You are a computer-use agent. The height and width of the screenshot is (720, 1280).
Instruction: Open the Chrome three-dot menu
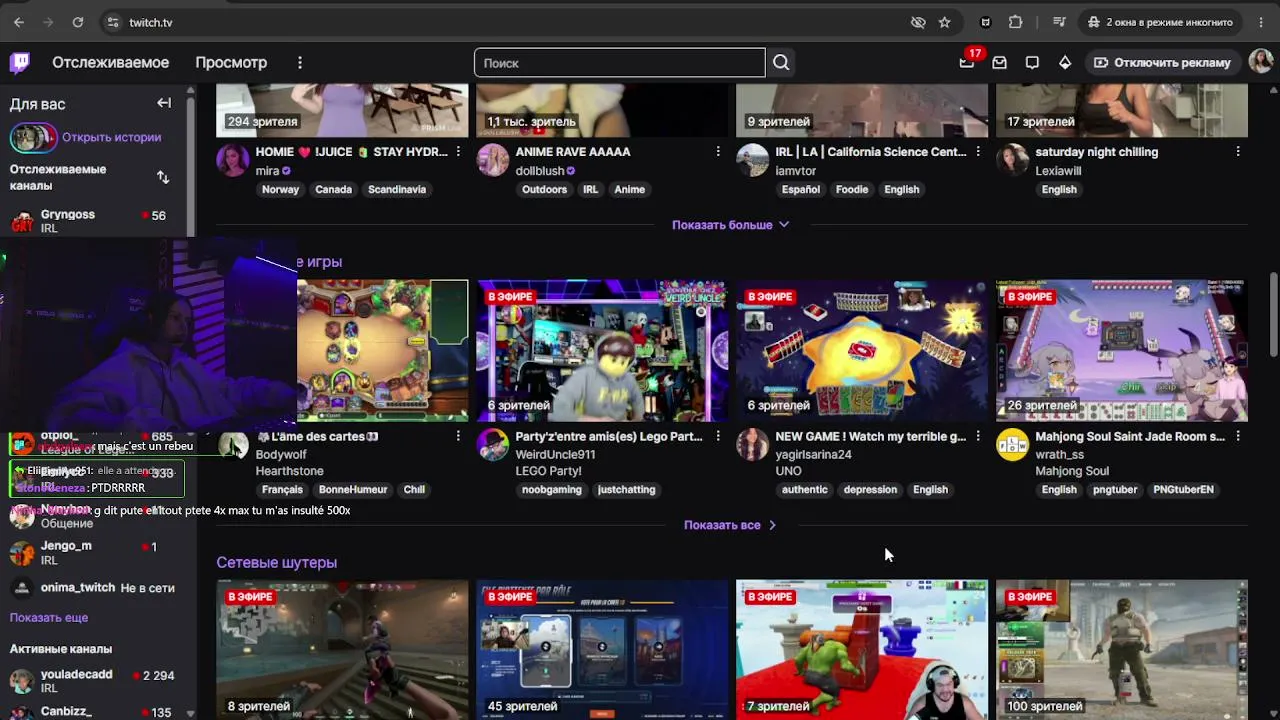click(1261, 22)
